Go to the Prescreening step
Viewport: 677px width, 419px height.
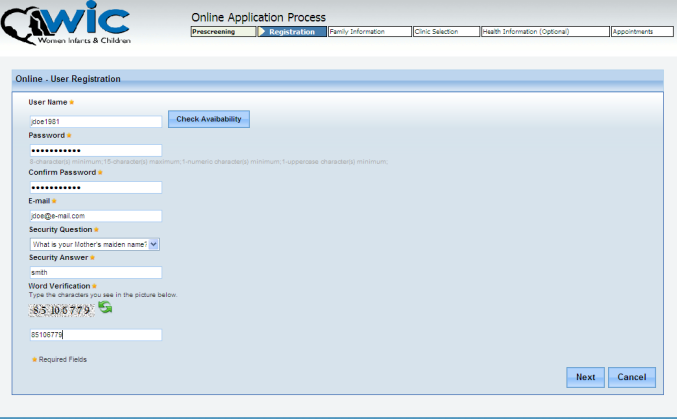tap(222, 32)
